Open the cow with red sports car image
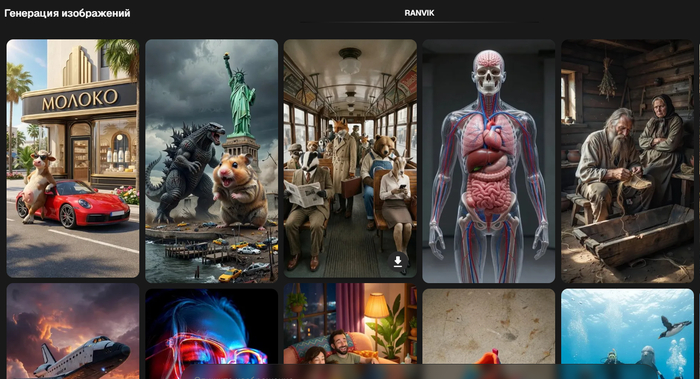 73,158
